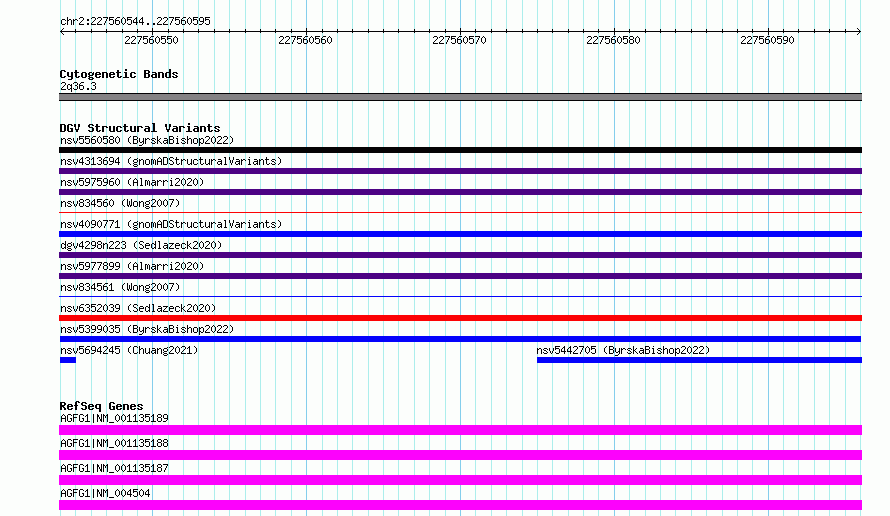Click the magenta AGFG1 NM_001135187 gene bar
This screenshot has width=890, height=516.
460,480
